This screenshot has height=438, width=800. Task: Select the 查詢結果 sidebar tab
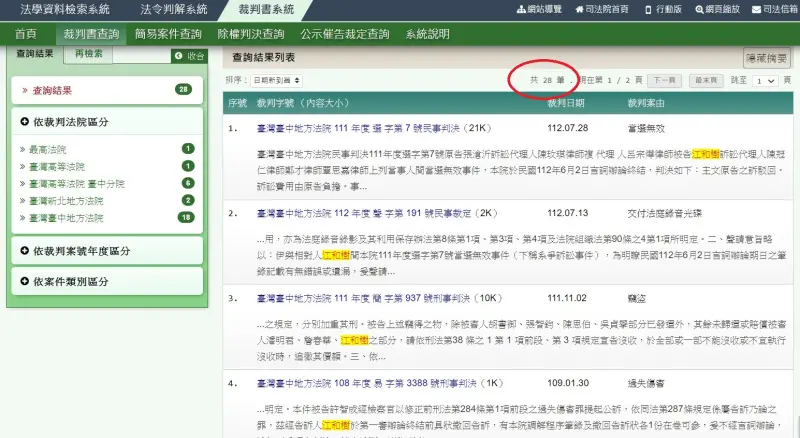coord(35,54)
